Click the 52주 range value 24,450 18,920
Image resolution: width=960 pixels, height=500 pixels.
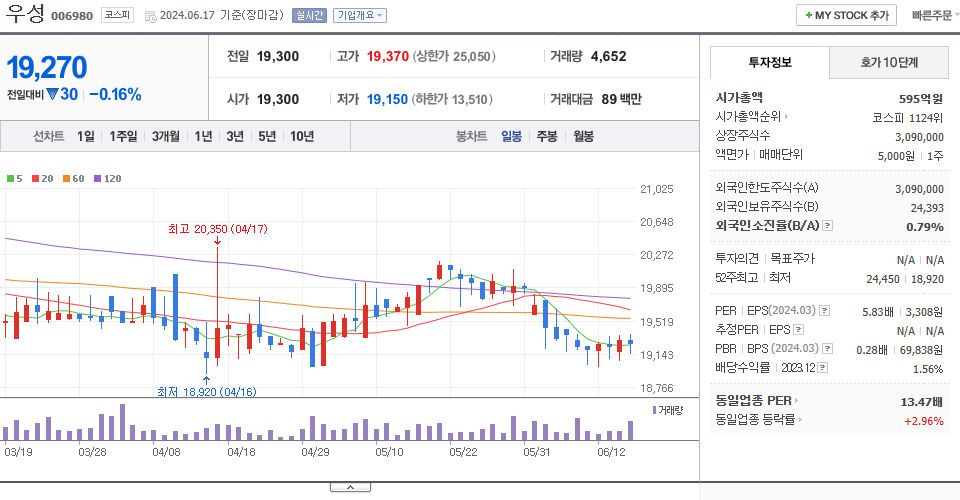tap(905, 279)
